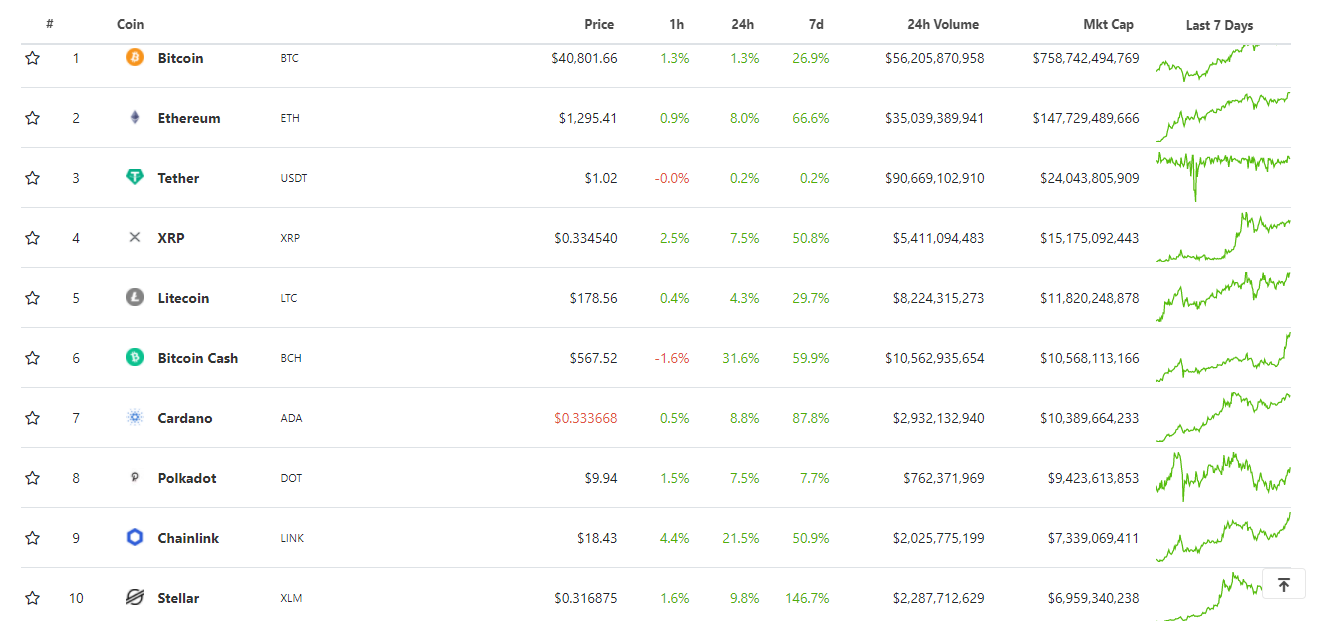This screenshot has height=621, width=1328.
Task: Sort by the 1h change column header
Action: click(677, 24)
